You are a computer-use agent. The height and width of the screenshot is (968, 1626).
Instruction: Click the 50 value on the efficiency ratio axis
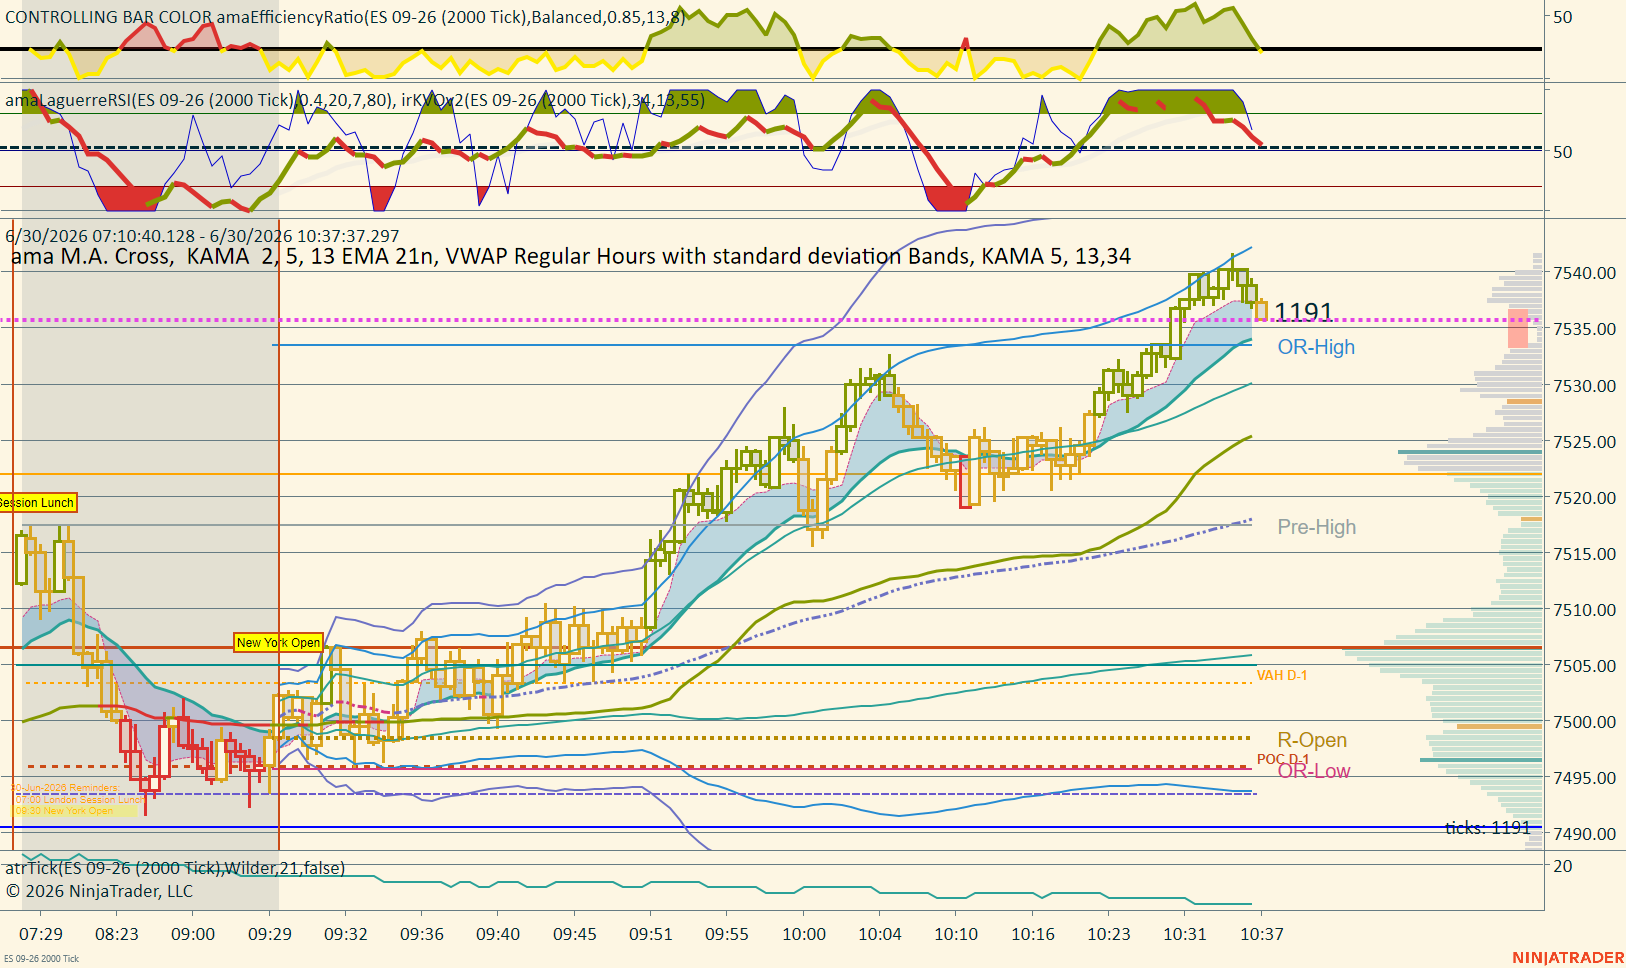[x=1563, y=17]
